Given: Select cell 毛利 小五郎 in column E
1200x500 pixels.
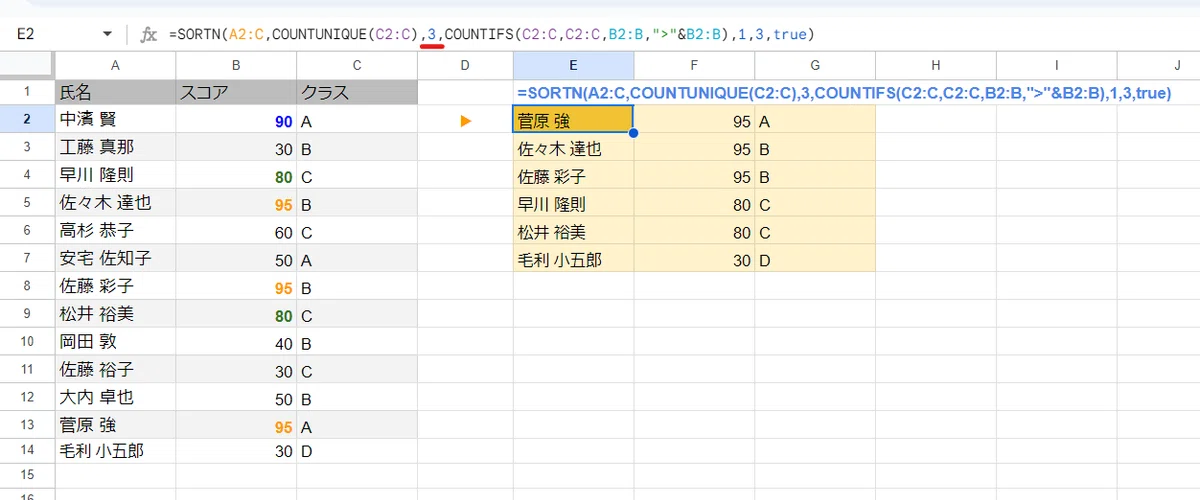Looking at the screenshot, I should 573,258.
